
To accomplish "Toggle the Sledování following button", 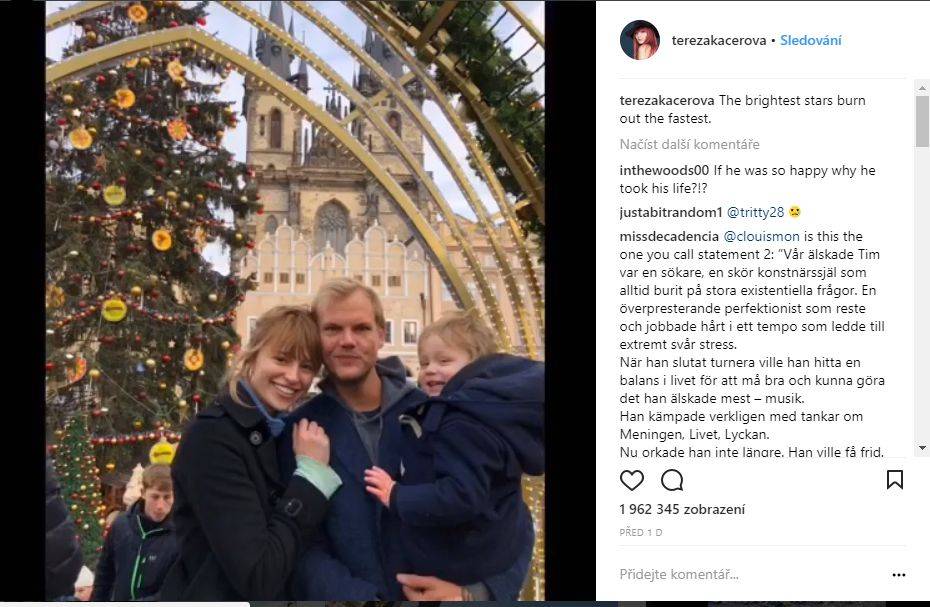I will (x=811, y=41).
